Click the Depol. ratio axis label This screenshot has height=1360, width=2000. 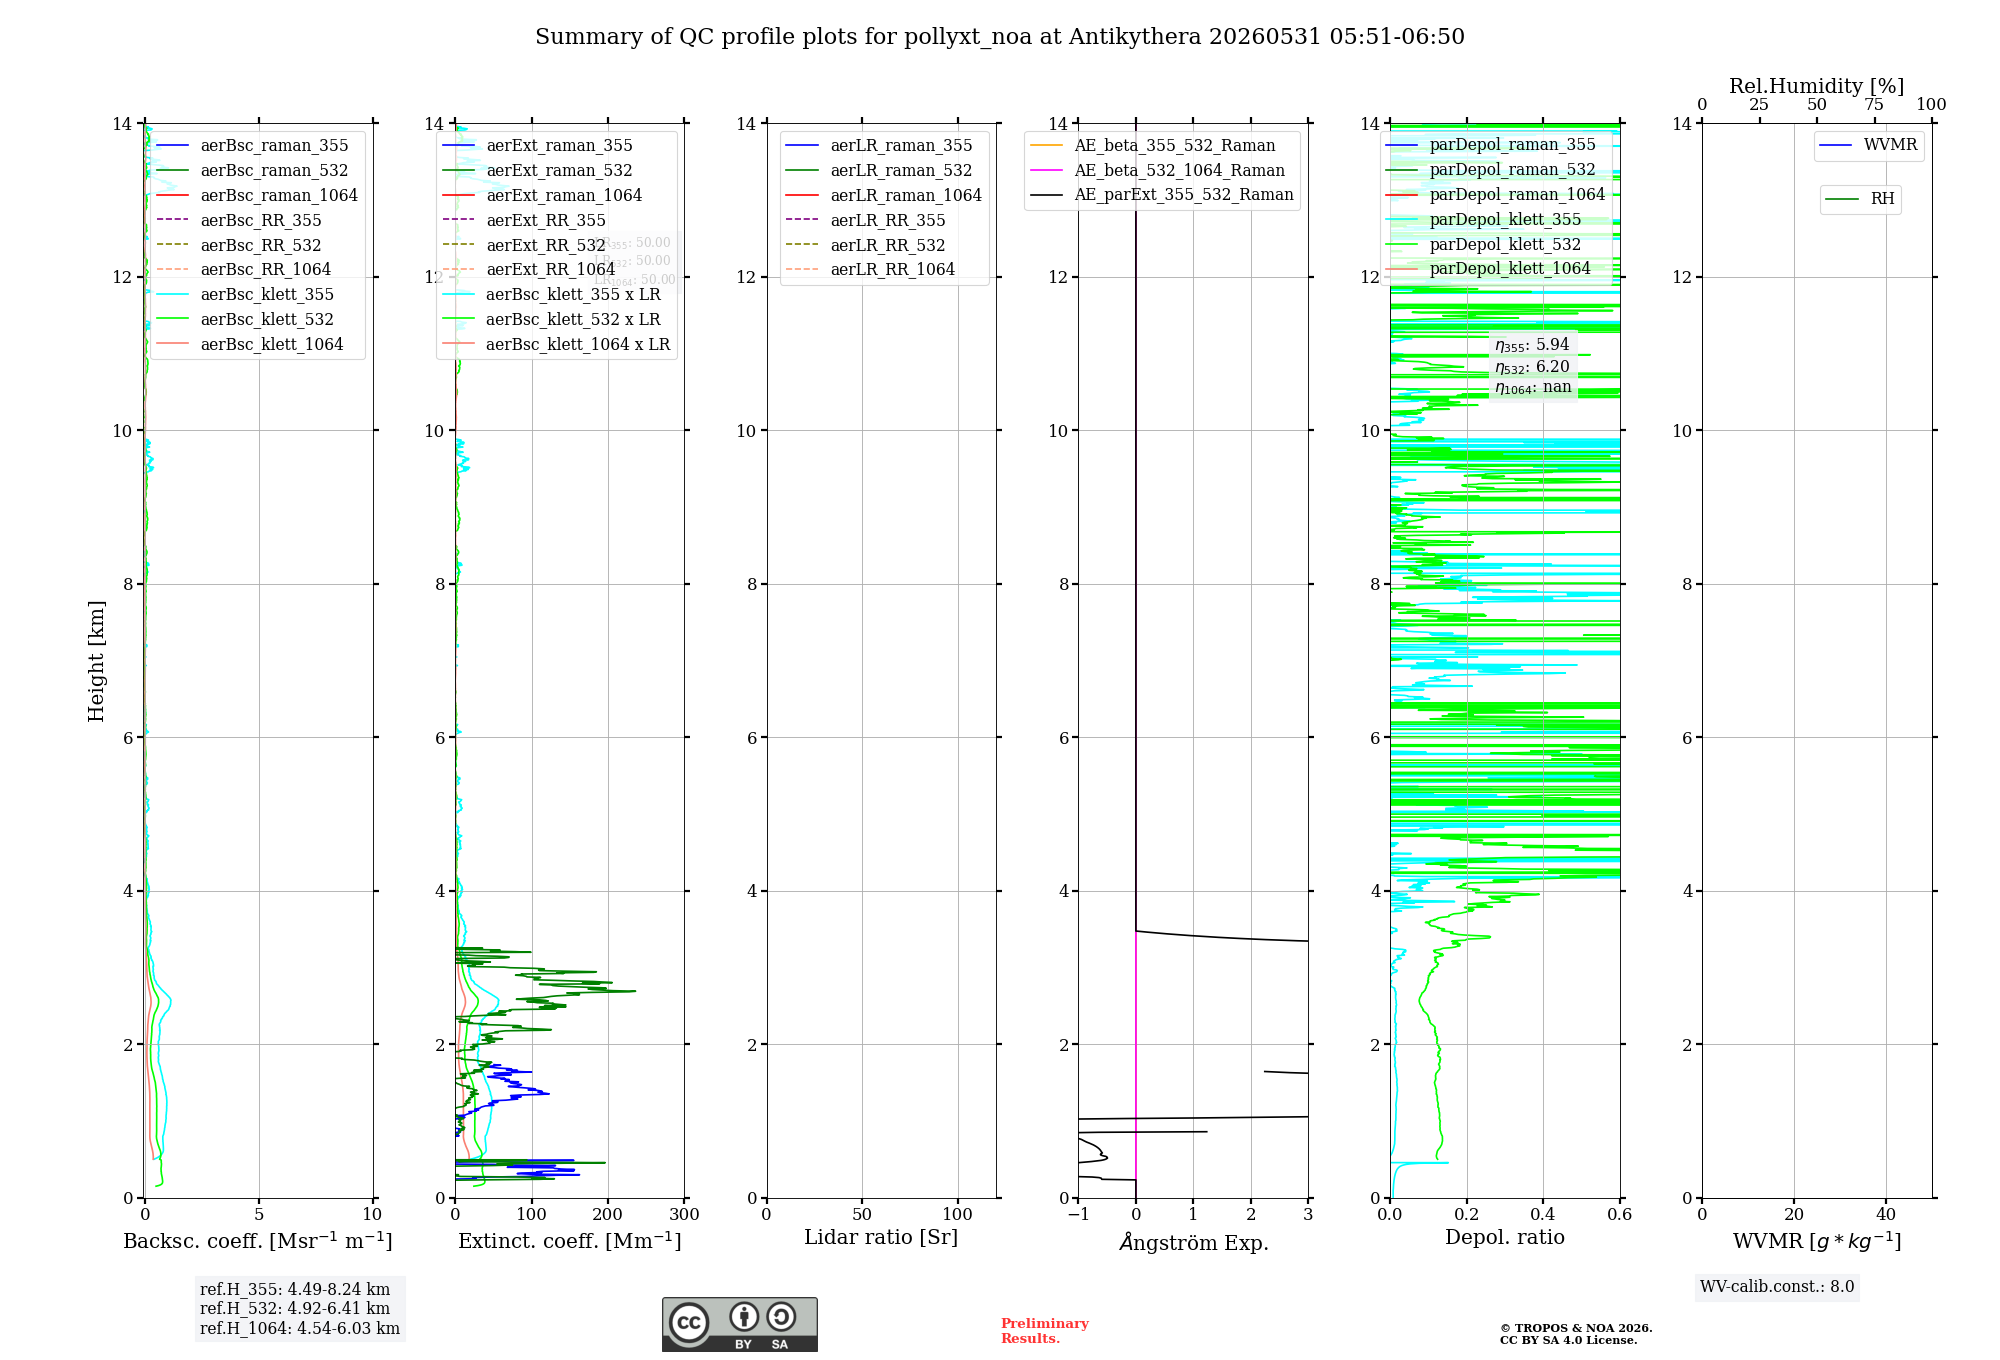tap(1505, 1238)
